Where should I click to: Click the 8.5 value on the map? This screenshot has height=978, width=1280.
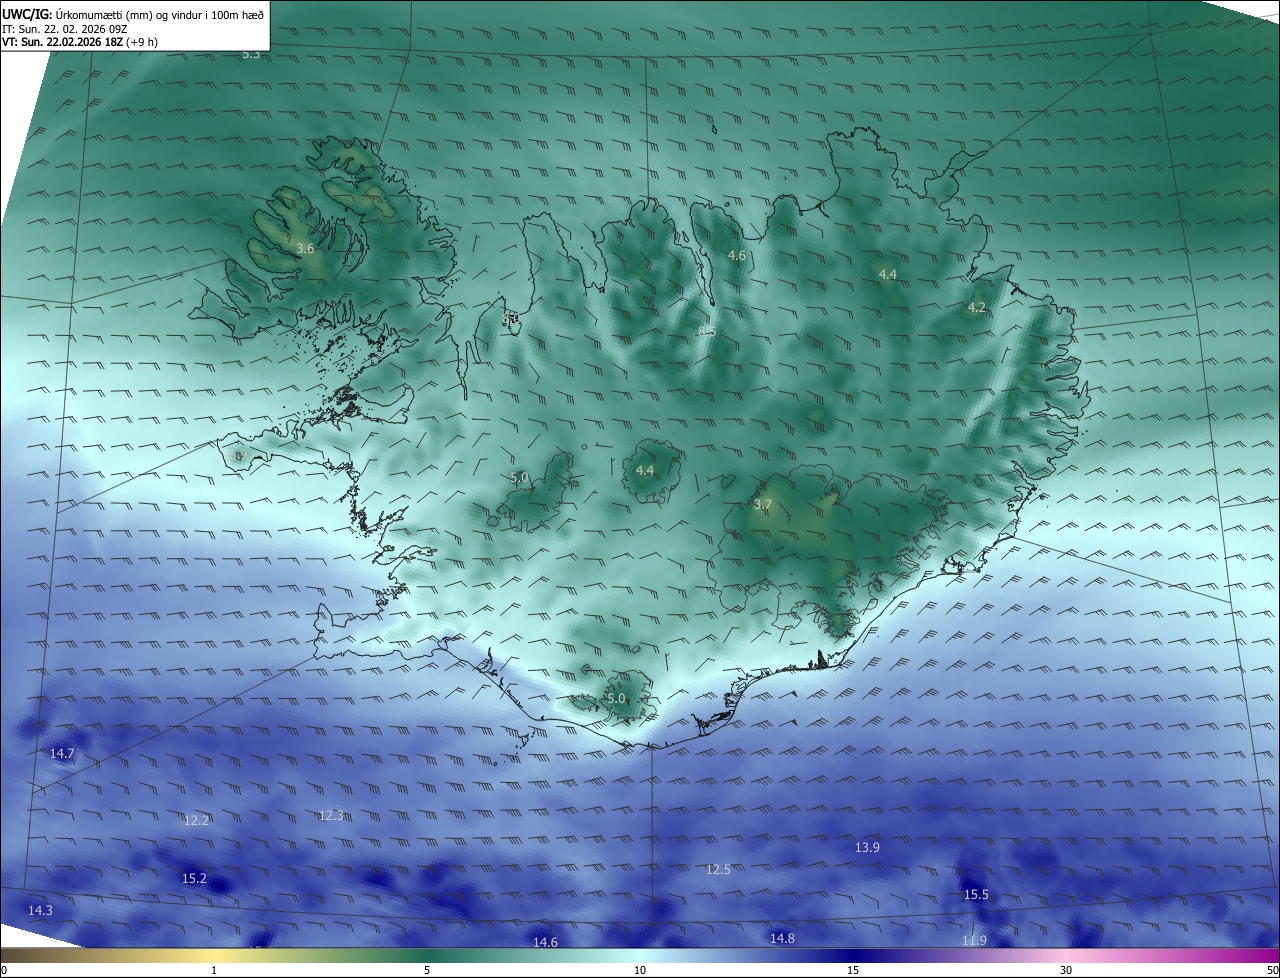coord(708,330)
